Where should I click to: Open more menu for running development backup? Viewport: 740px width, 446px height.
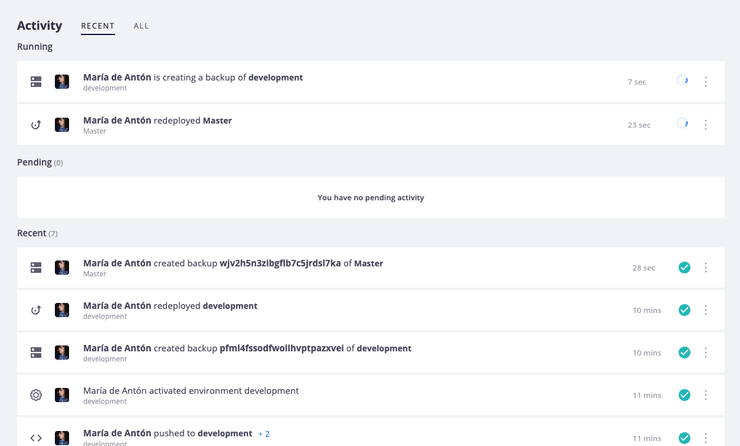coord(706,82)
